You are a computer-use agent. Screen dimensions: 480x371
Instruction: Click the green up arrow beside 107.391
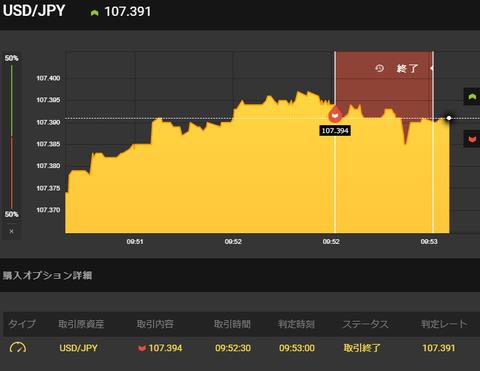[x=95, y=13]
